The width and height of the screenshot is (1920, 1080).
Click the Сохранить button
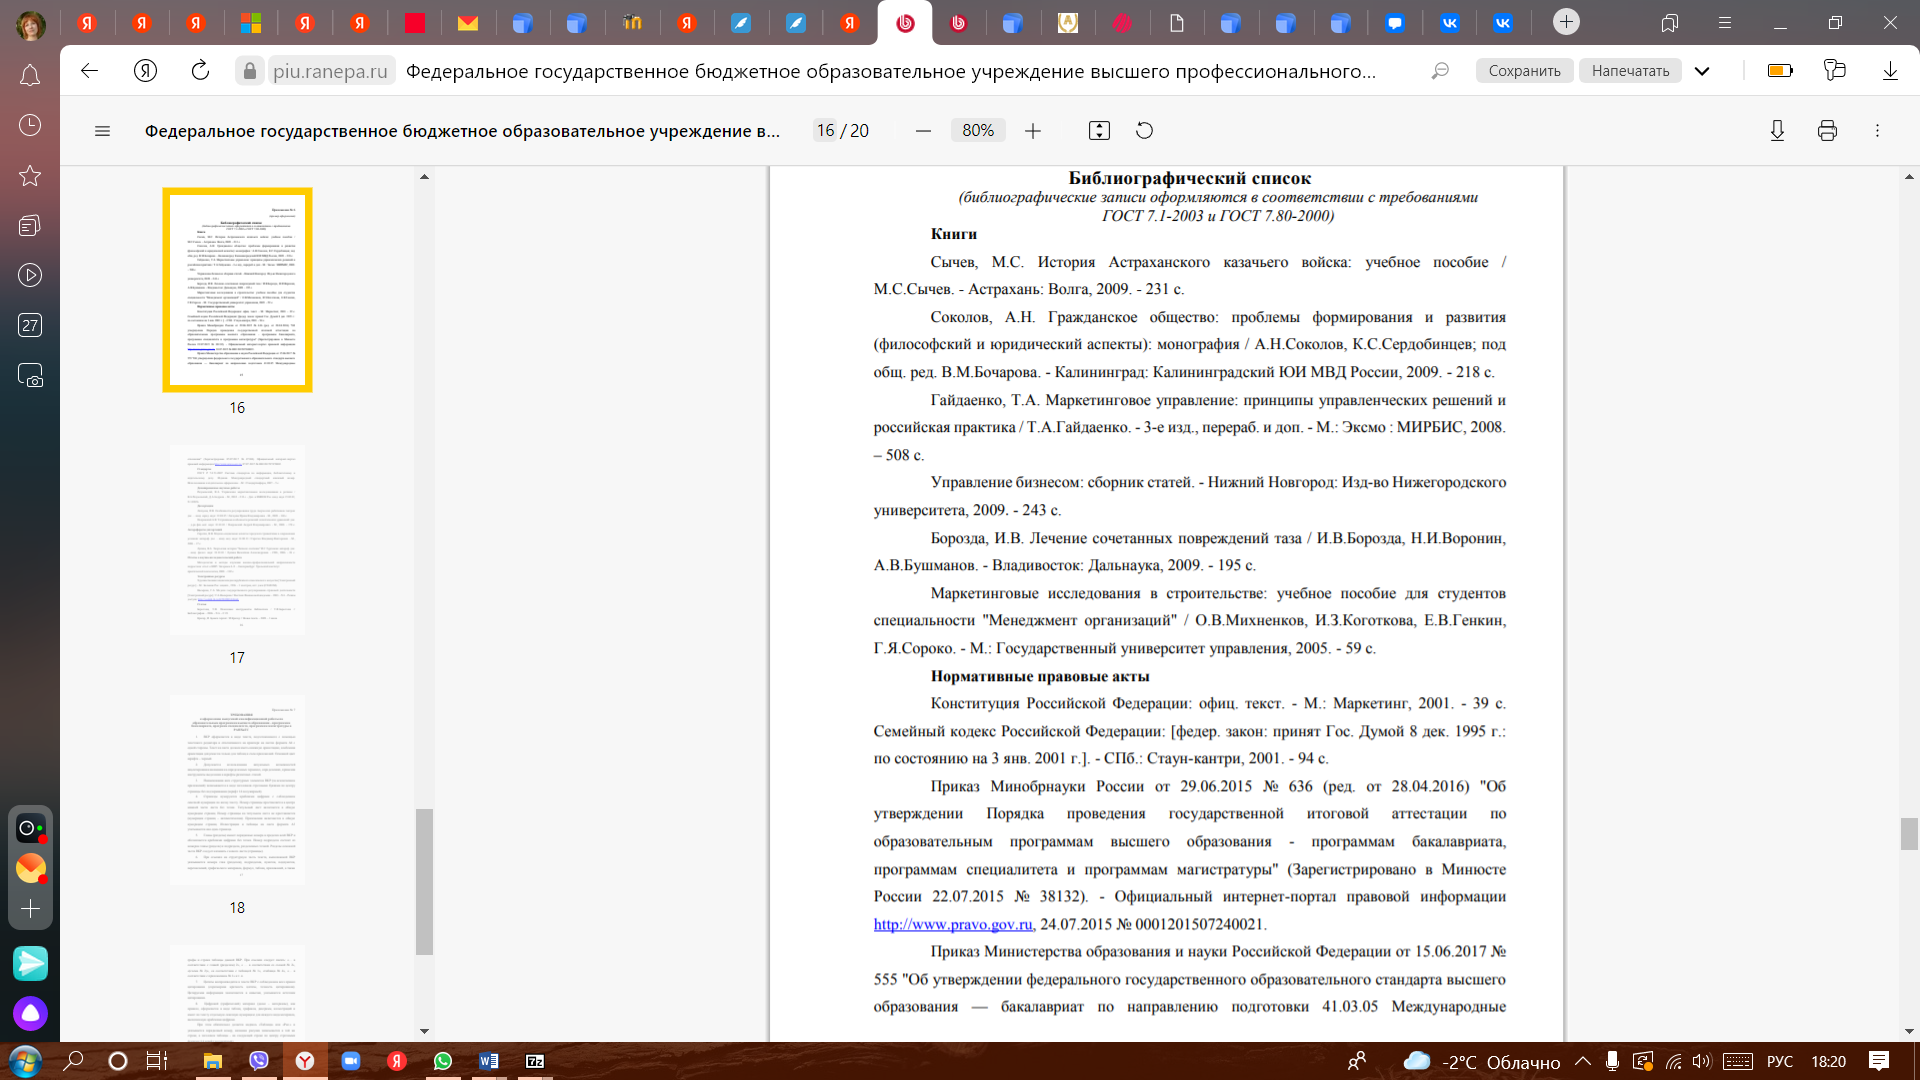pyautogui.click(x=1524, y=71)
